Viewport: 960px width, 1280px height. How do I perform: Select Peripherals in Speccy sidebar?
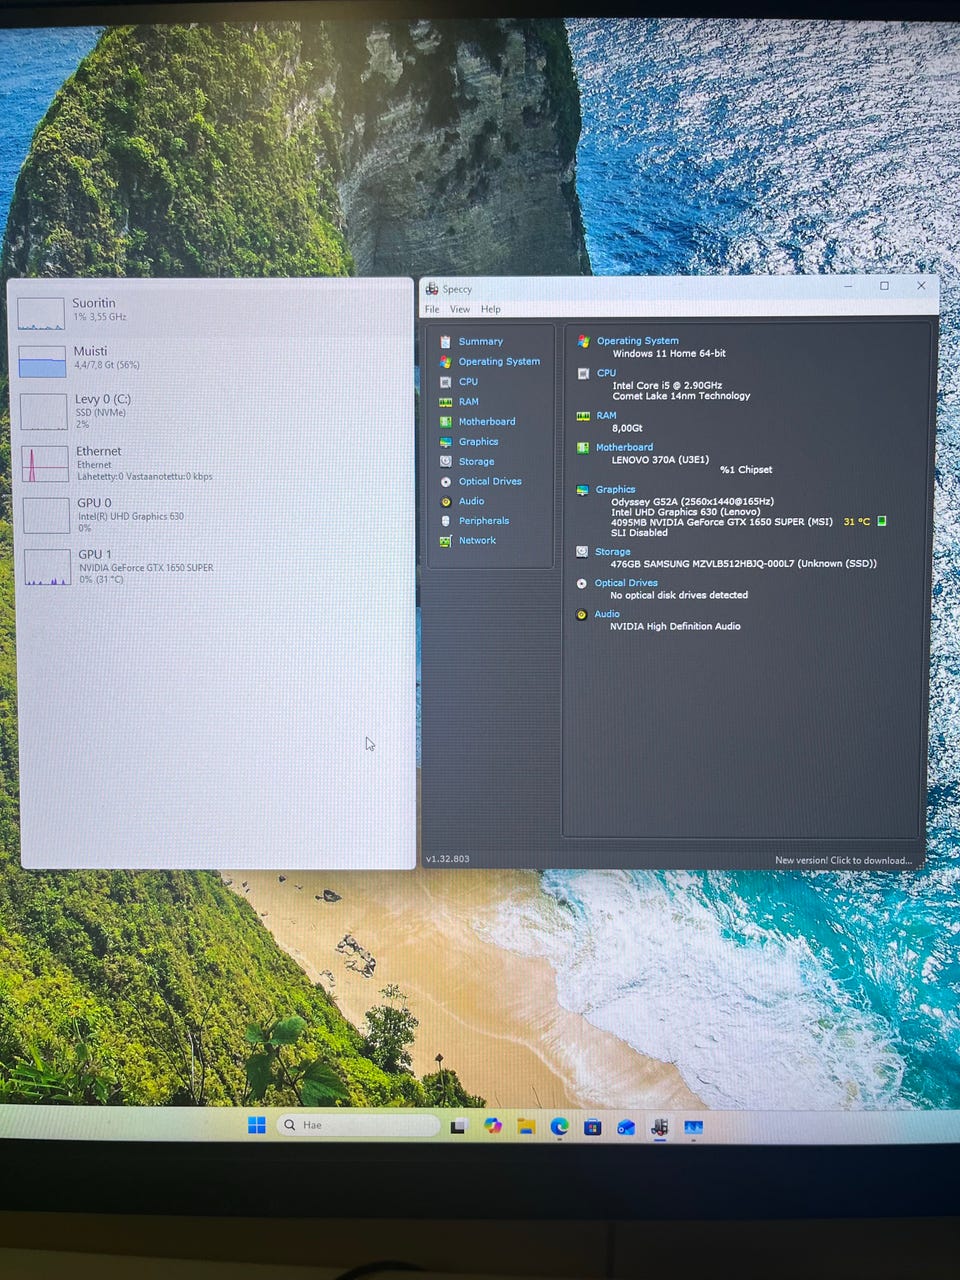484,520
